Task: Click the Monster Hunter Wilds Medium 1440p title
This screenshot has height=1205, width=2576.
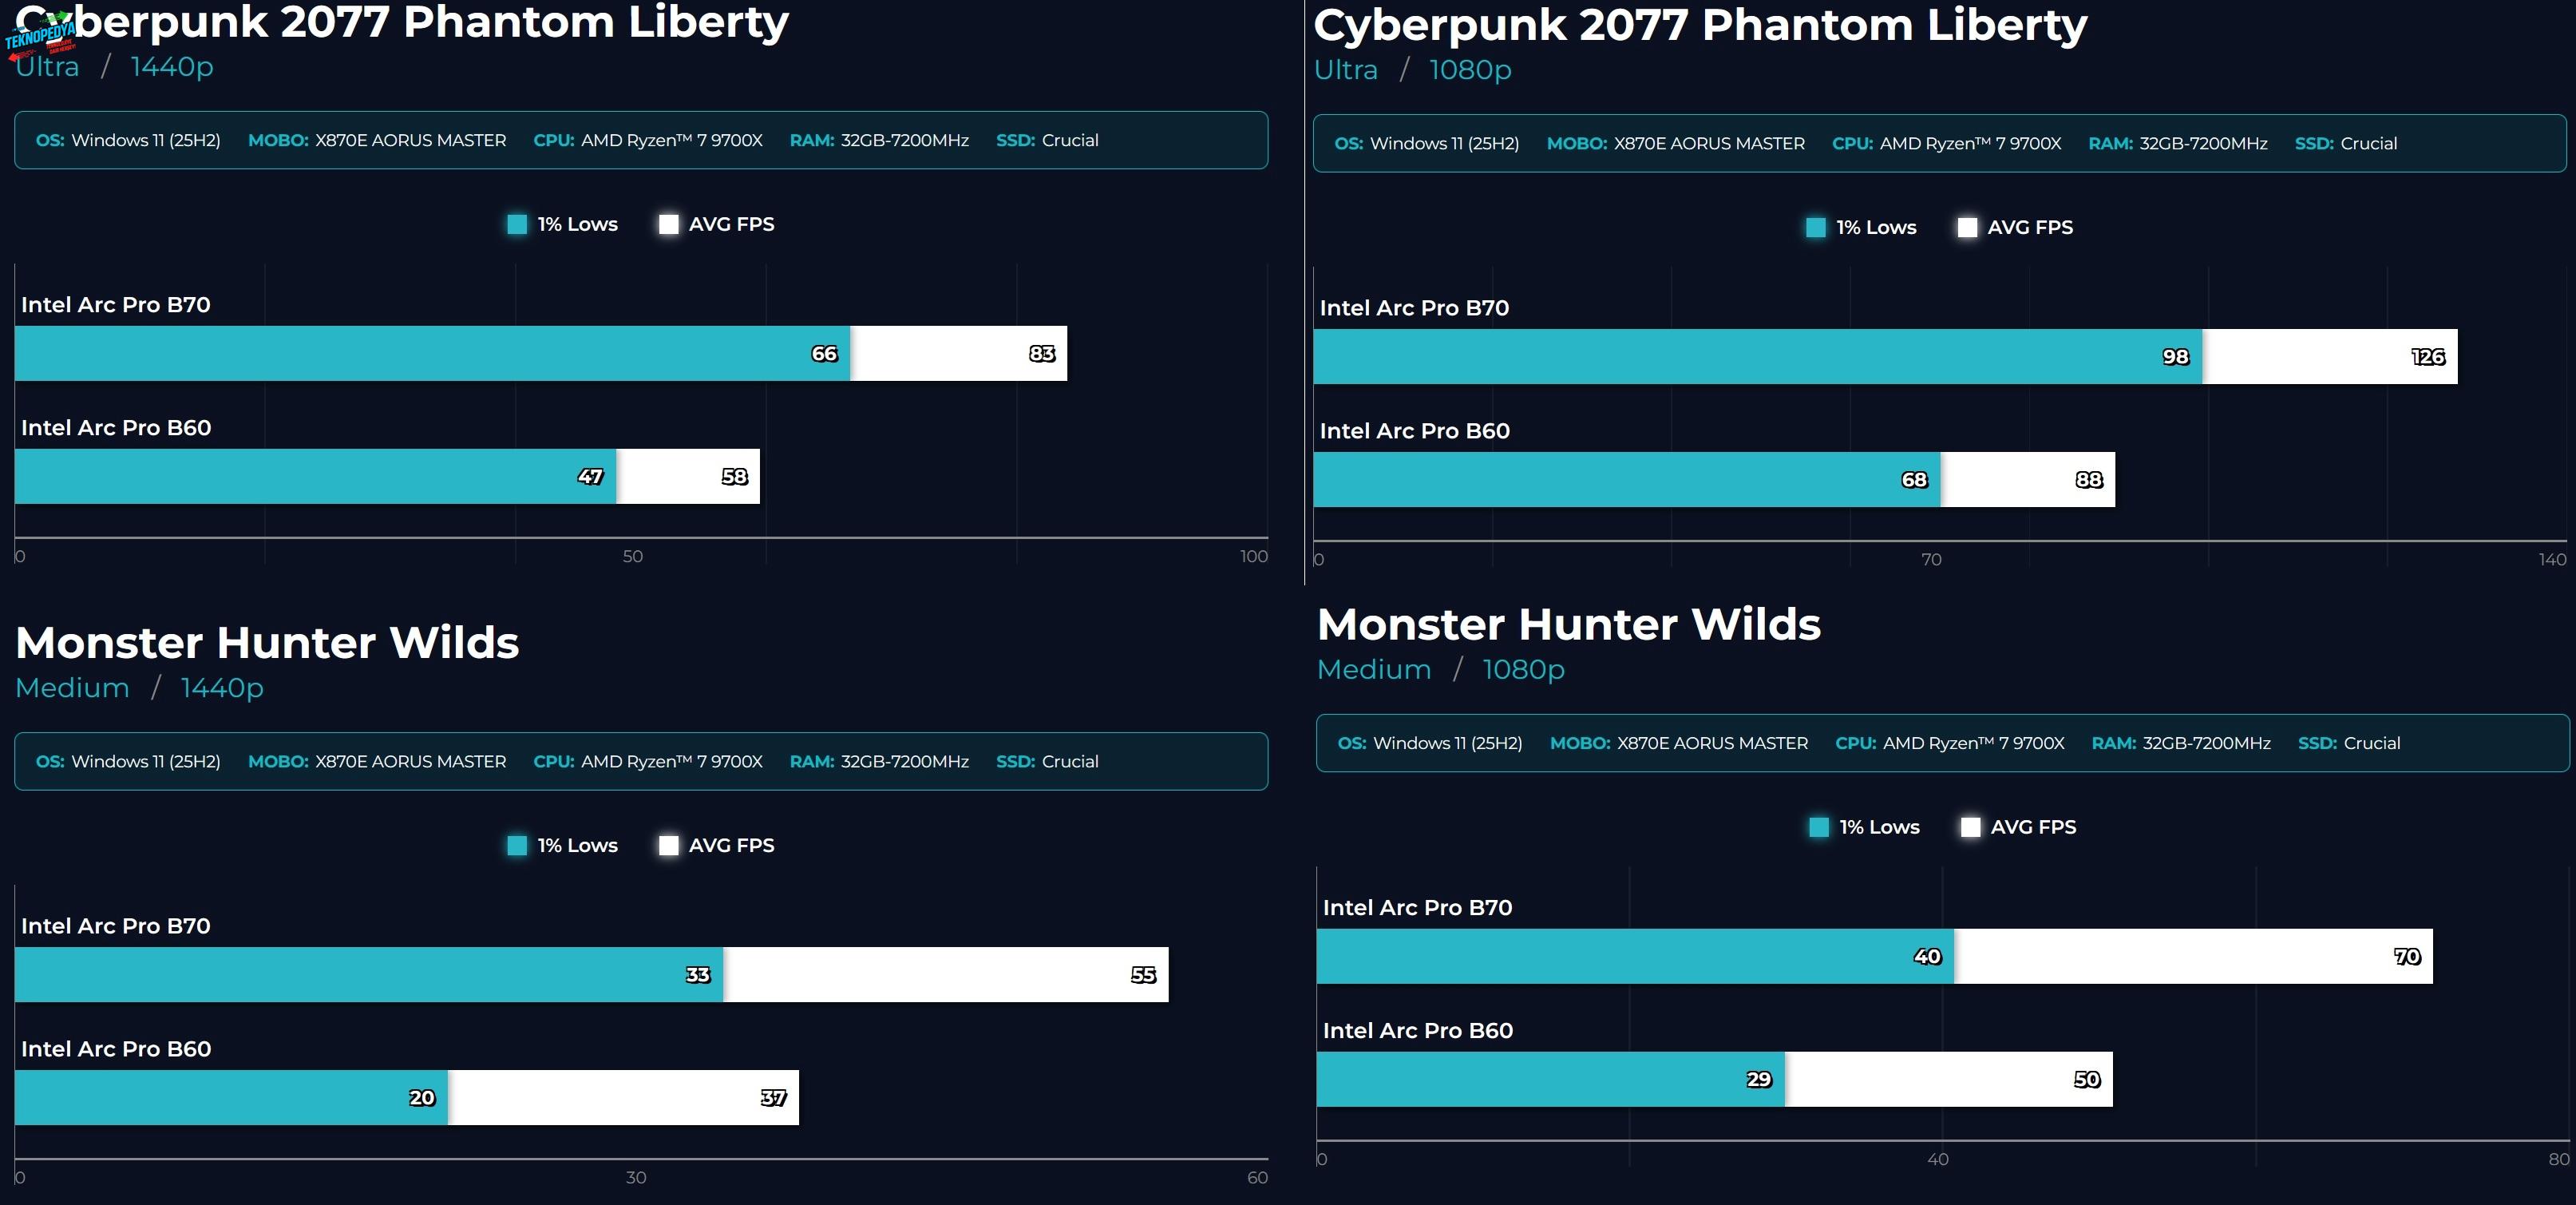Action: tap(267, 643)
